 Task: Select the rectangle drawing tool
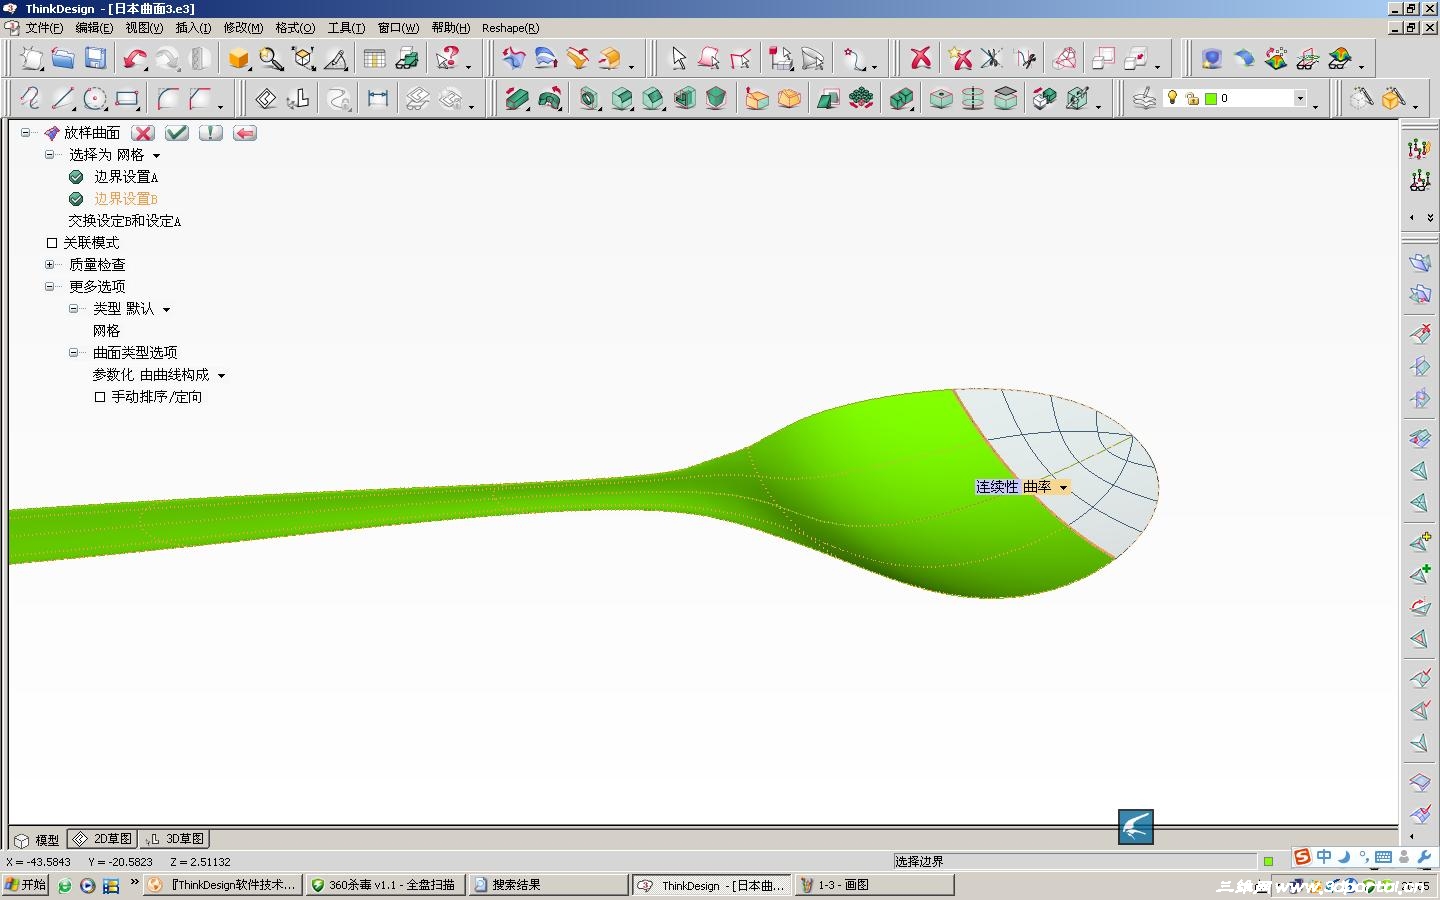[x=127, y=99]
